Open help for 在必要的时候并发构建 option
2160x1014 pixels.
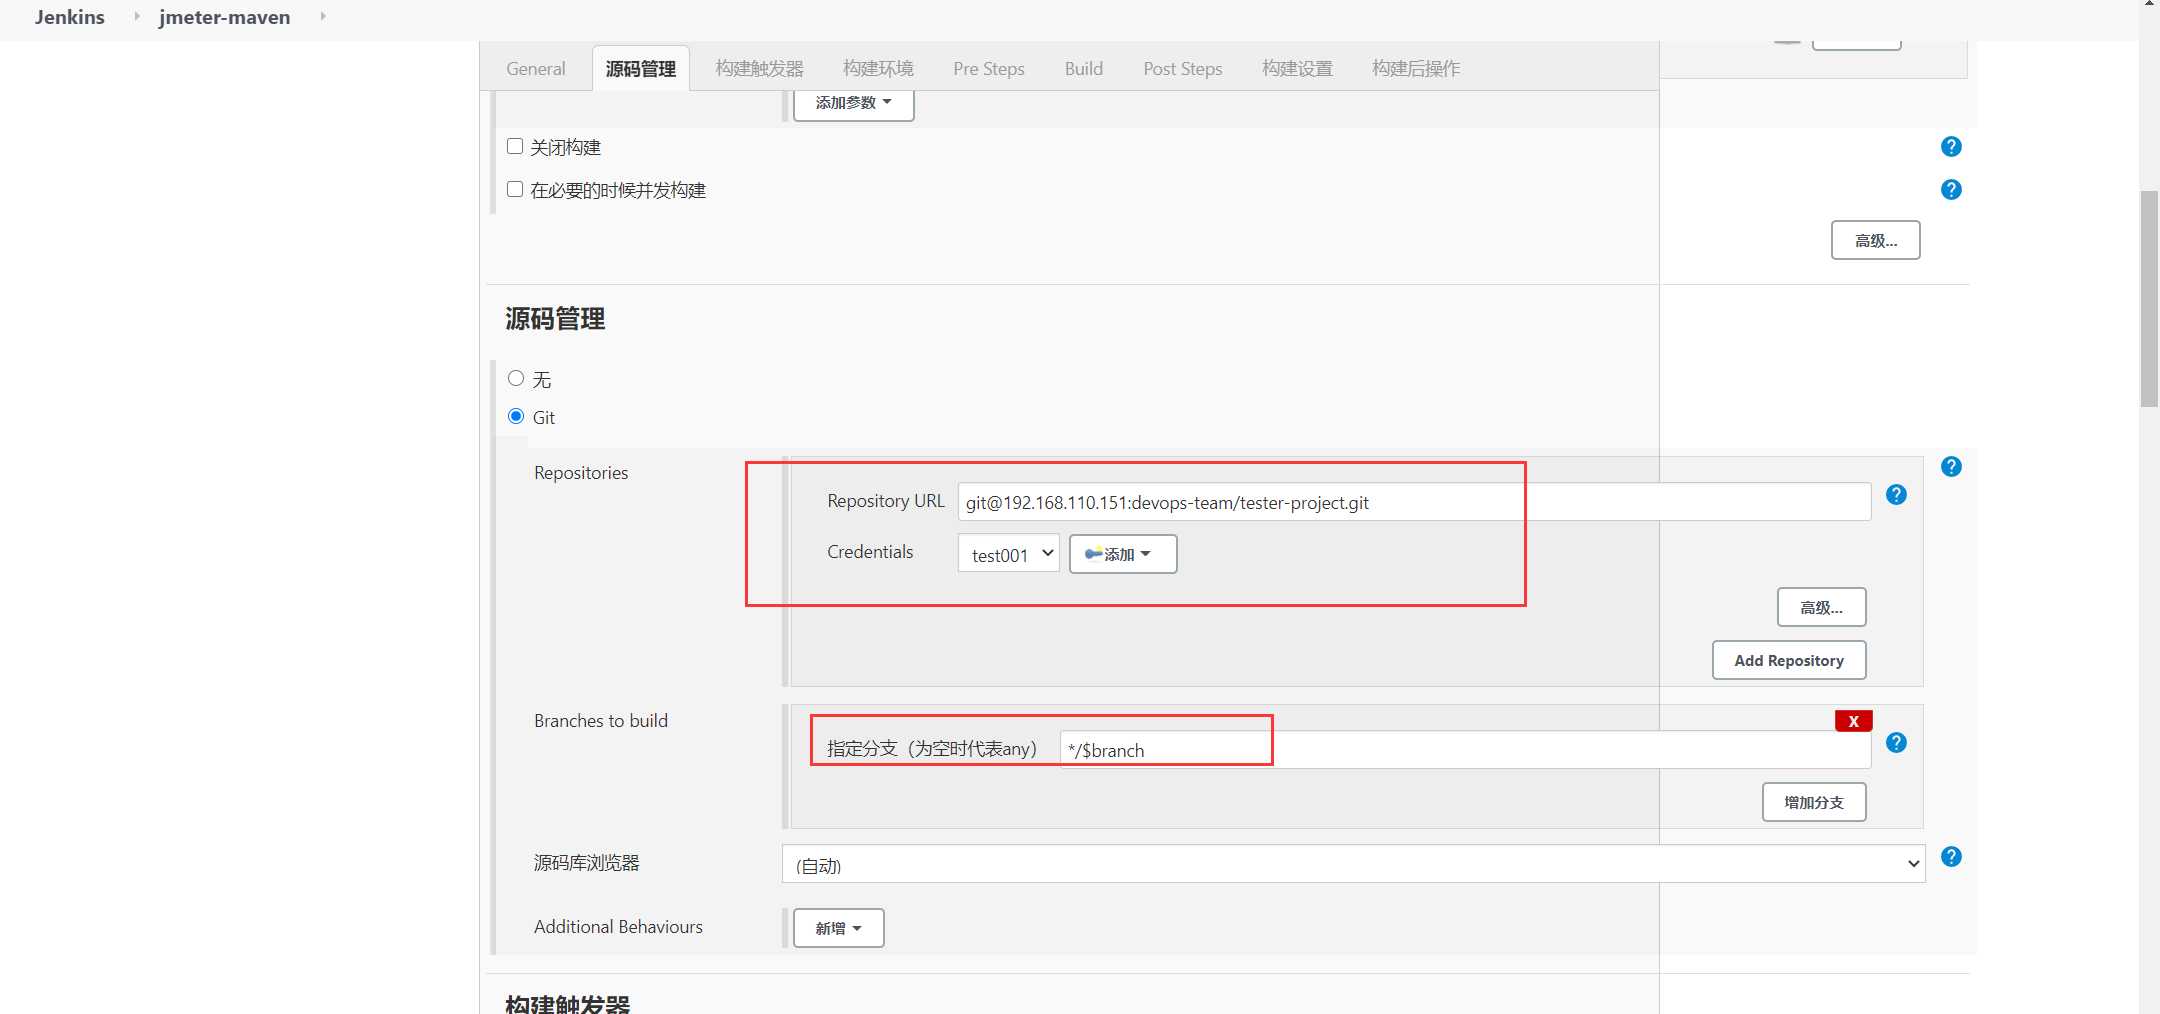click(x=1951, y=190)
